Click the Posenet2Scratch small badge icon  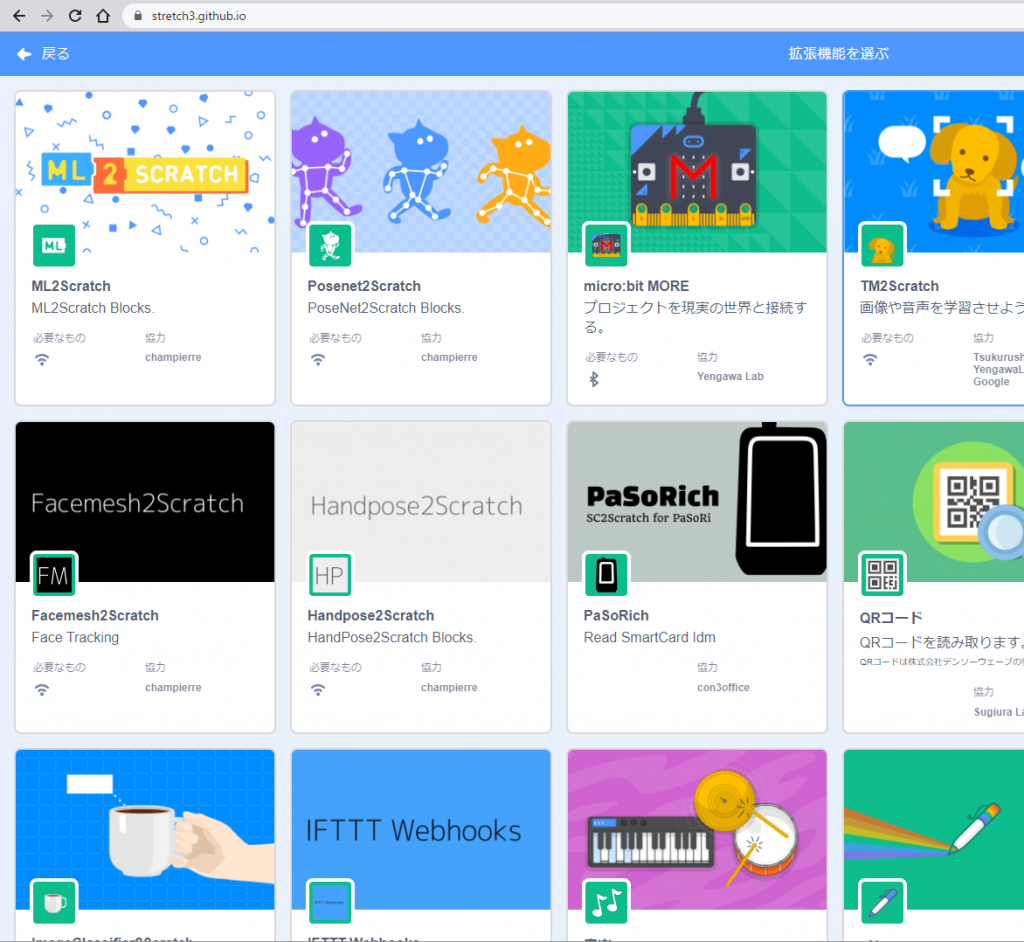[330, 245]
